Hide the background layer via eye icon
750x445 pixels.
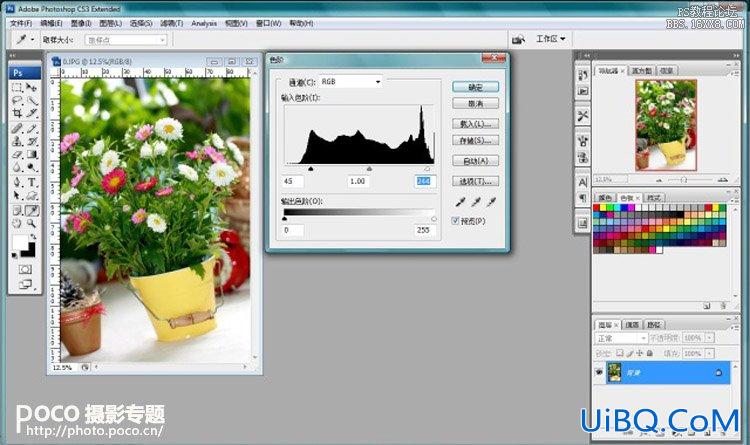[x=598, y=372]
